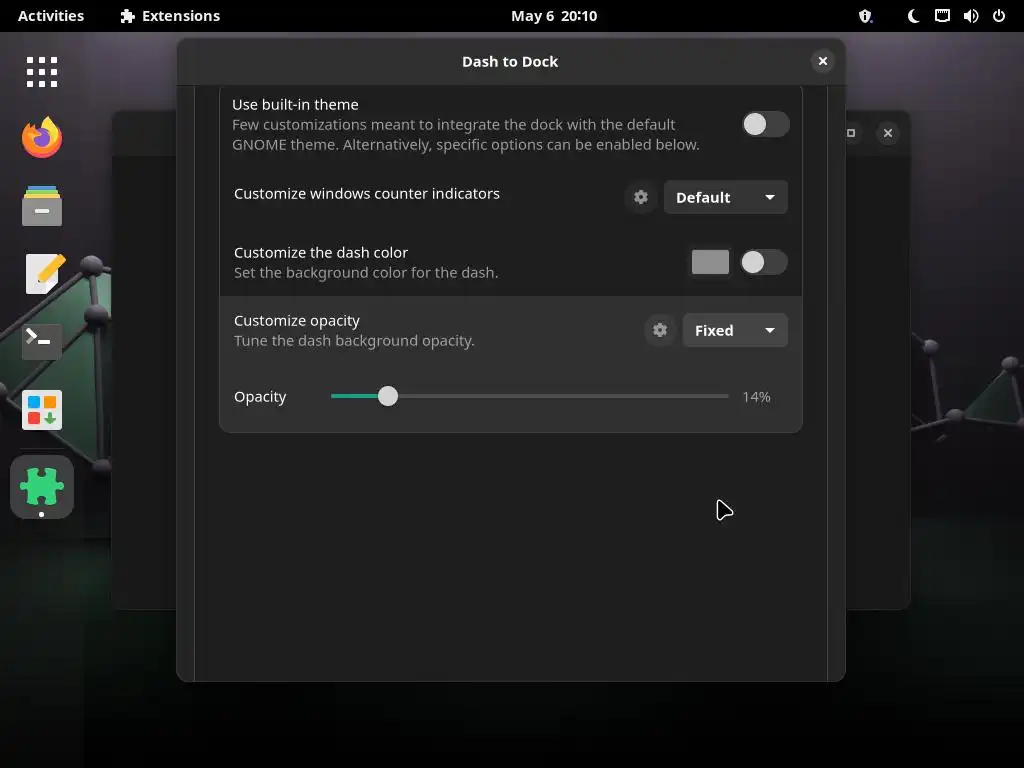Viewport: 1024px width, 768px height.
Task: Open the Show Applications grid
Action: pyautogui.click(x=42, y=72)
